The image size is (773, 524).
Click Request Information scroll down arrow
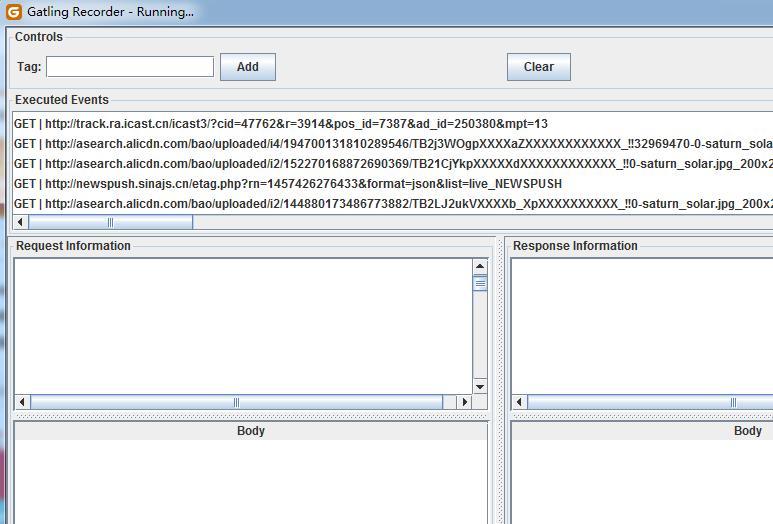pyautogui.click(x=480, y=386)
